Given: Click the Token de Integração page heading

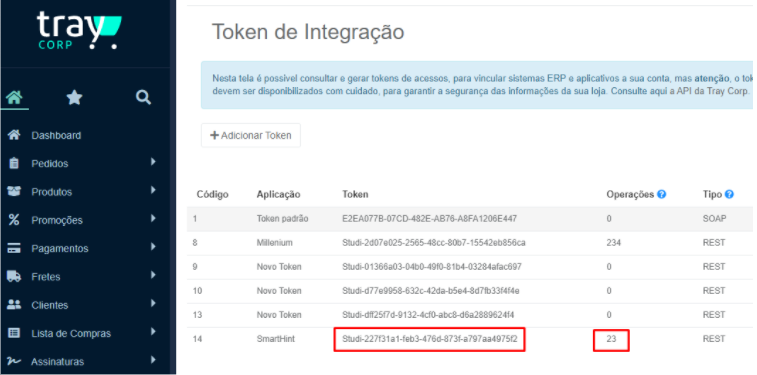Looking at the screenshot, I should click(308, 32).
